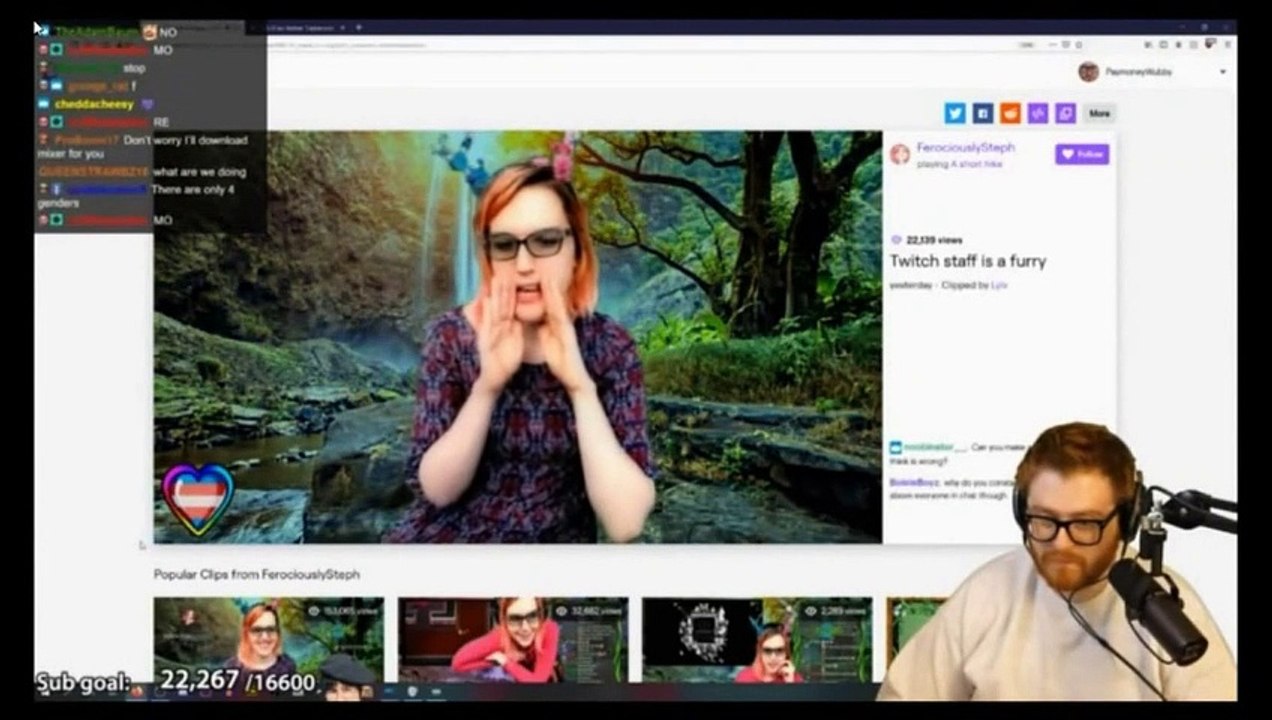This screenshot has height=720, width=1272.
Task: Share the clip on Facebook
Action: pos(983,113)
